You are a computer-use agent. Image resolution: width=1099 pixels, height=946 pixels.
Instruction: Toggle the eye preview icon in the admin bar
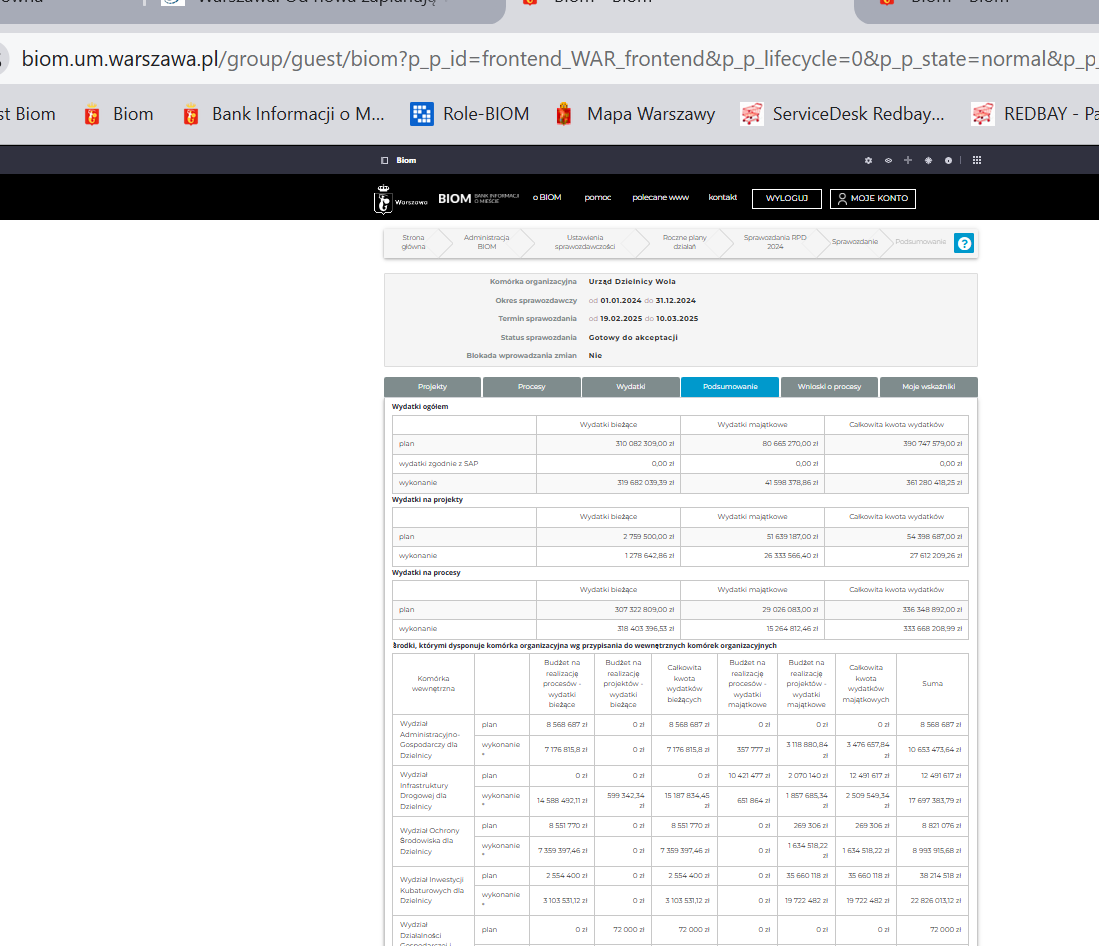click(x=888, y=160)
